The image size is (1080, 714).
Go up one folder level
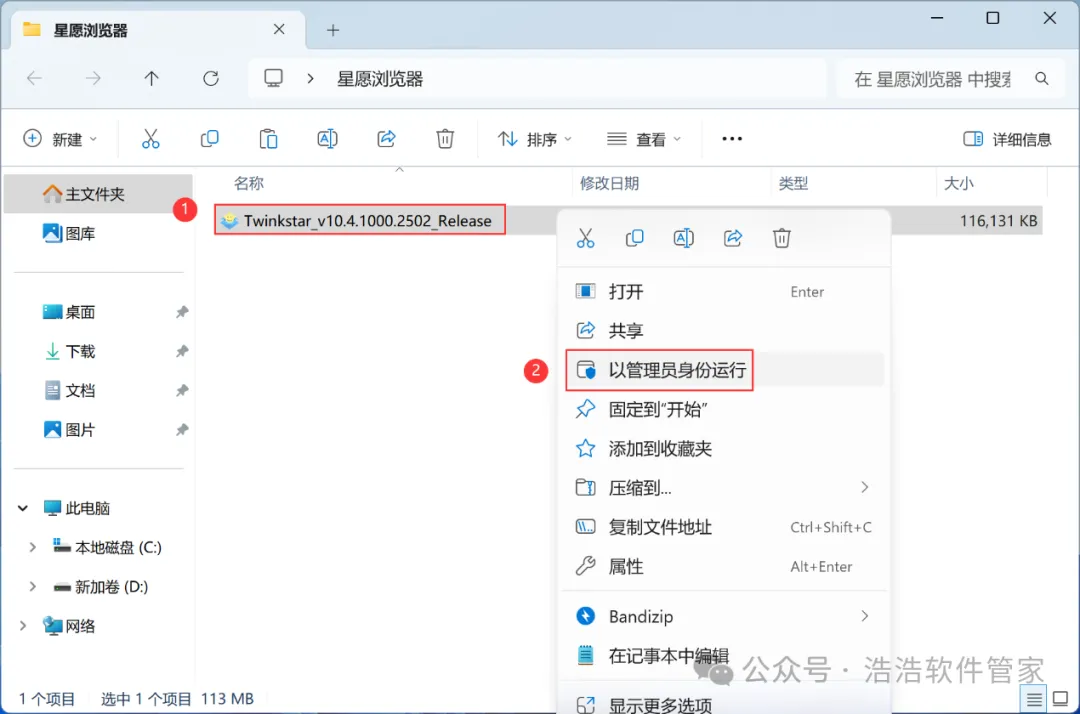152,78
